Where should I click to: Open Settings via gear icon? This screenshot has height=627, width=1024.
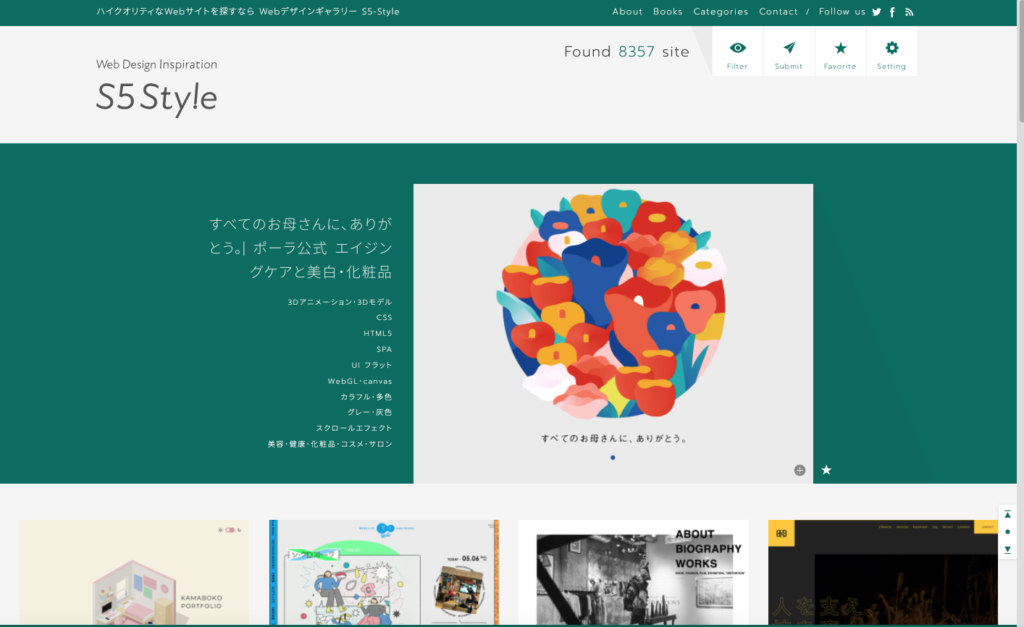click(x=891, y=51)
